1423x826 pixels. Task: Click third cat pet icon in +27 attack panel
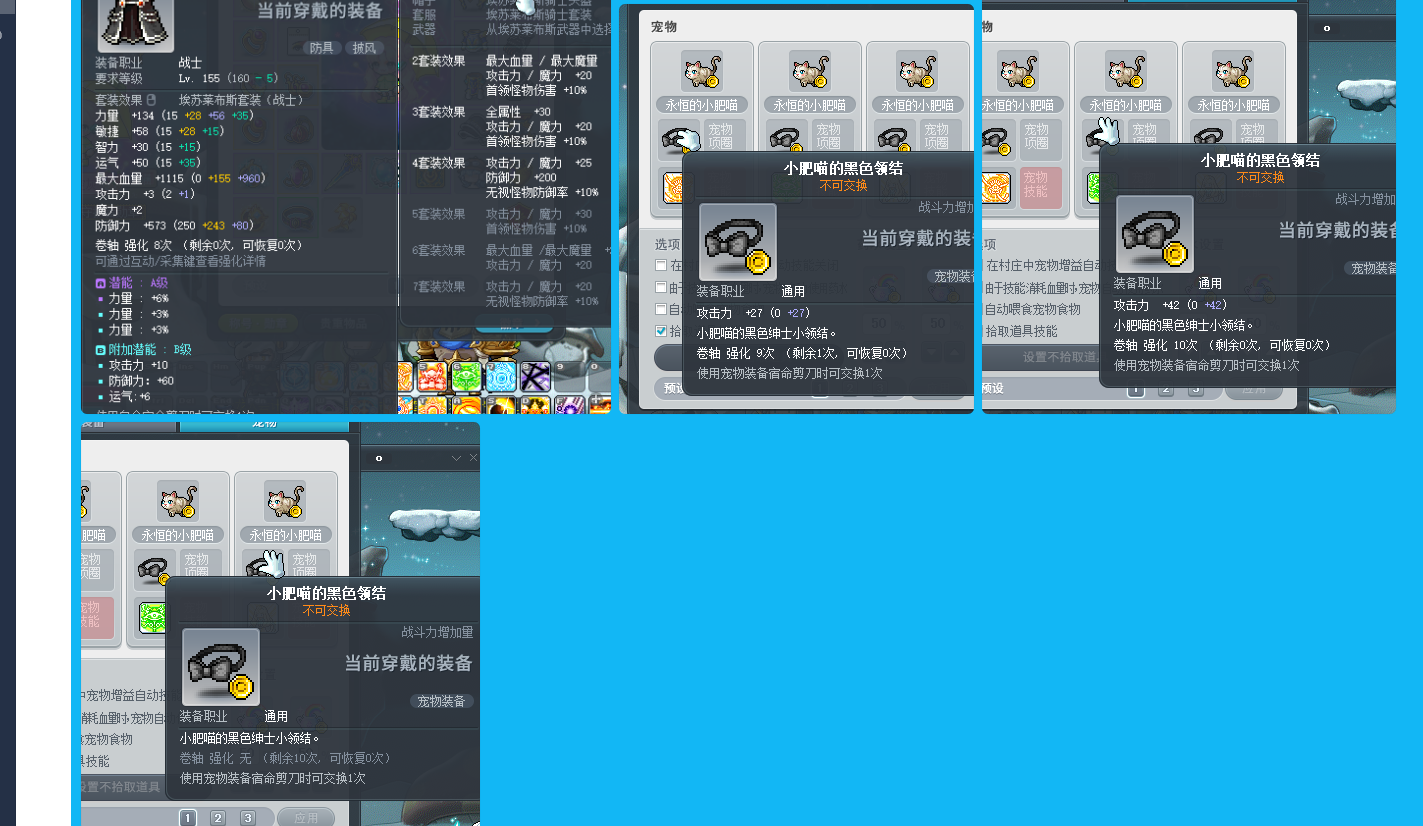[917, 71]
